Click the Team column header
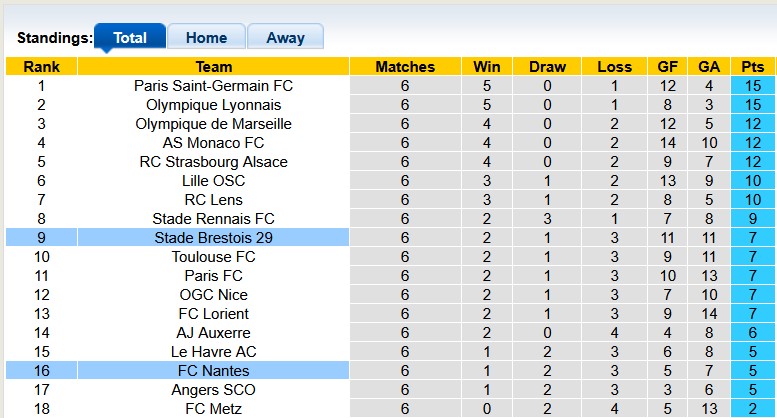The width and height of the screenshot is (777, 418). point(214,67)
